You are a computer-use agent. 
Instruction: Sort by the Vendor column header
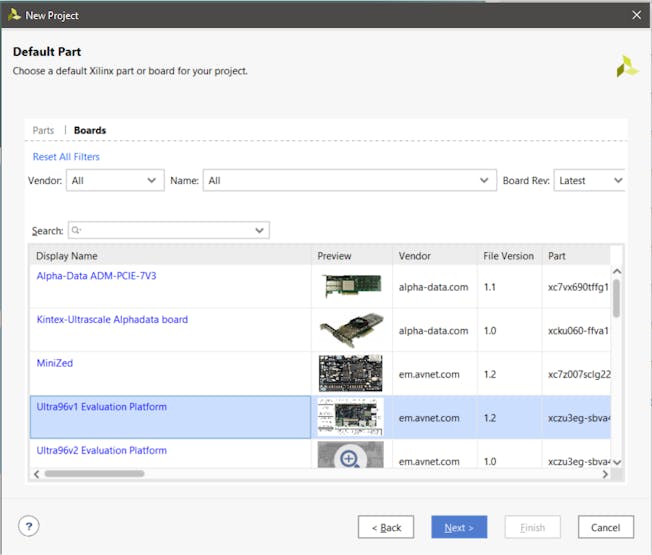[x=435, y=256]
